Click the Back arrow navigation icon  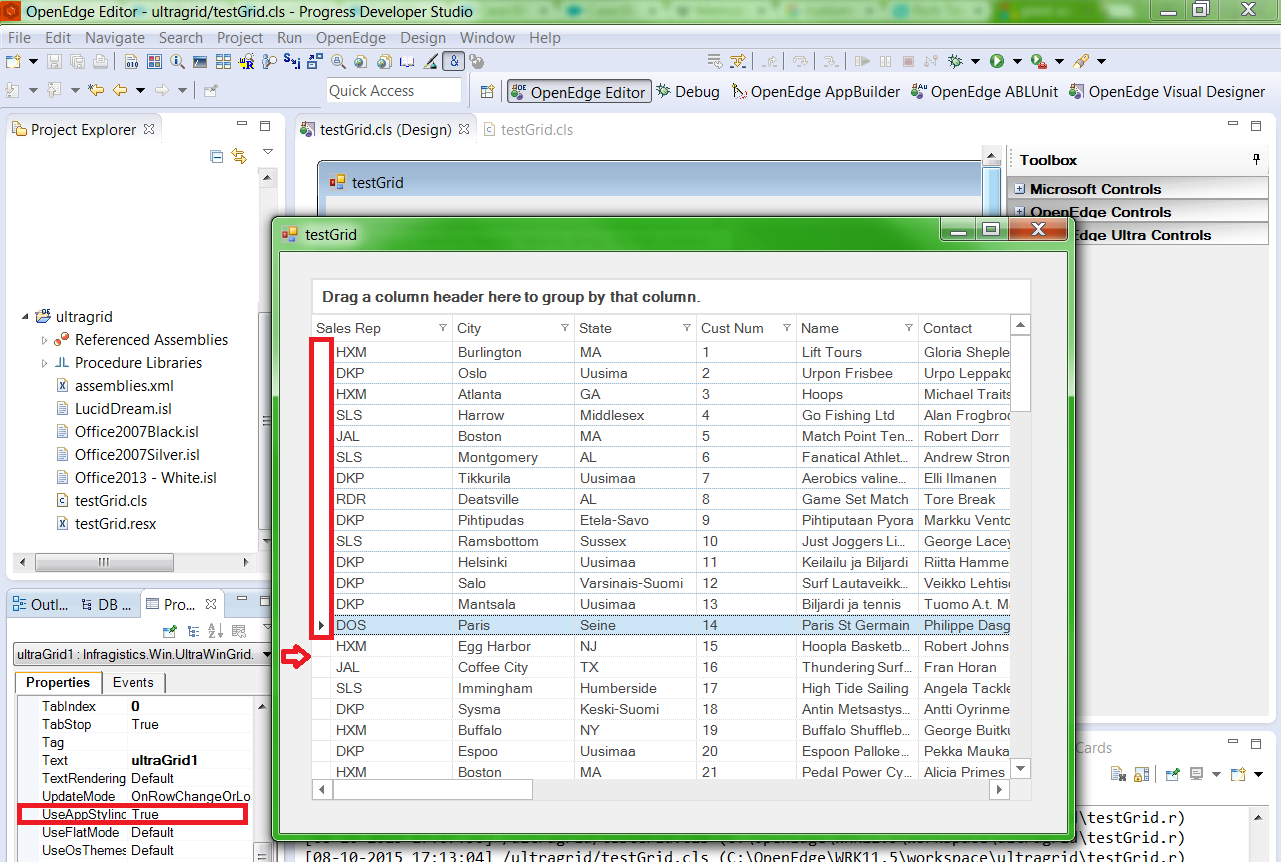coord(120,91)
